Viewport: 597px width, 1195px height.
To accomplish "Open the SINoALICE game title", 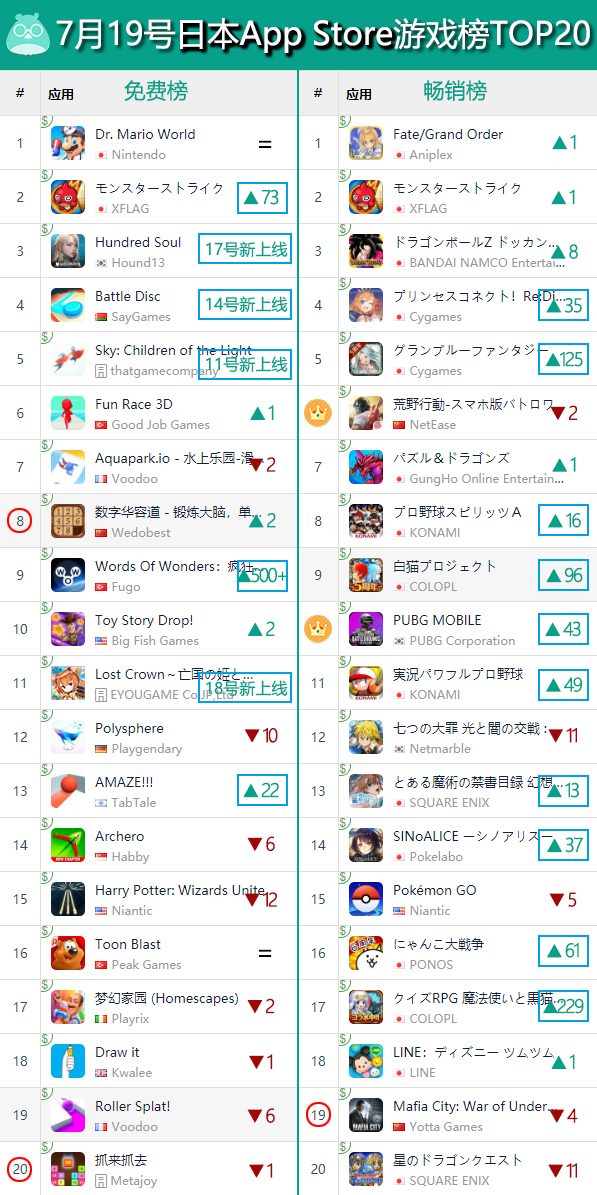I will [473, 837].
